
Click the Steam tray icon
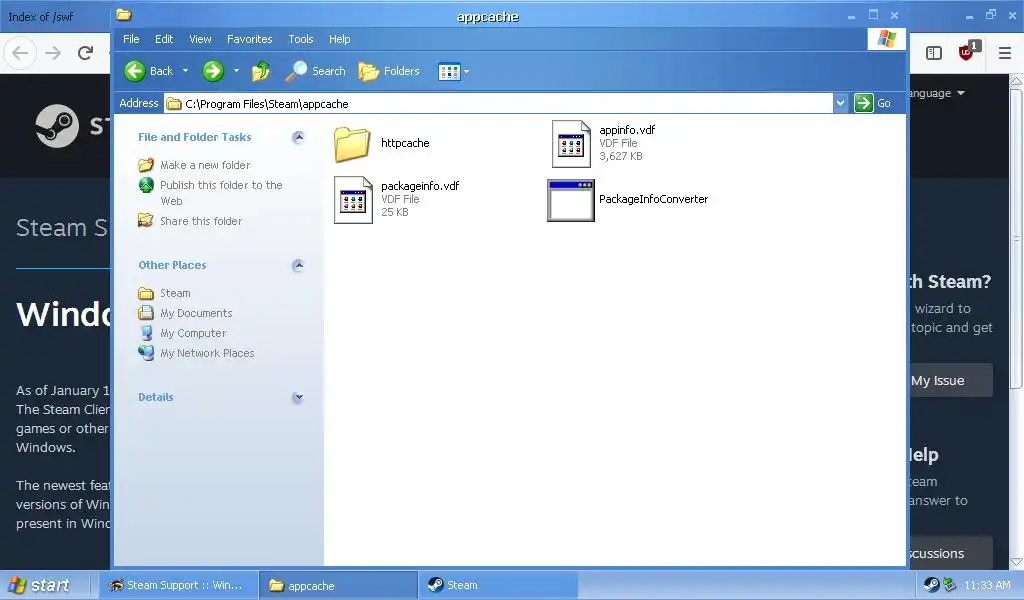coord(931,586)
